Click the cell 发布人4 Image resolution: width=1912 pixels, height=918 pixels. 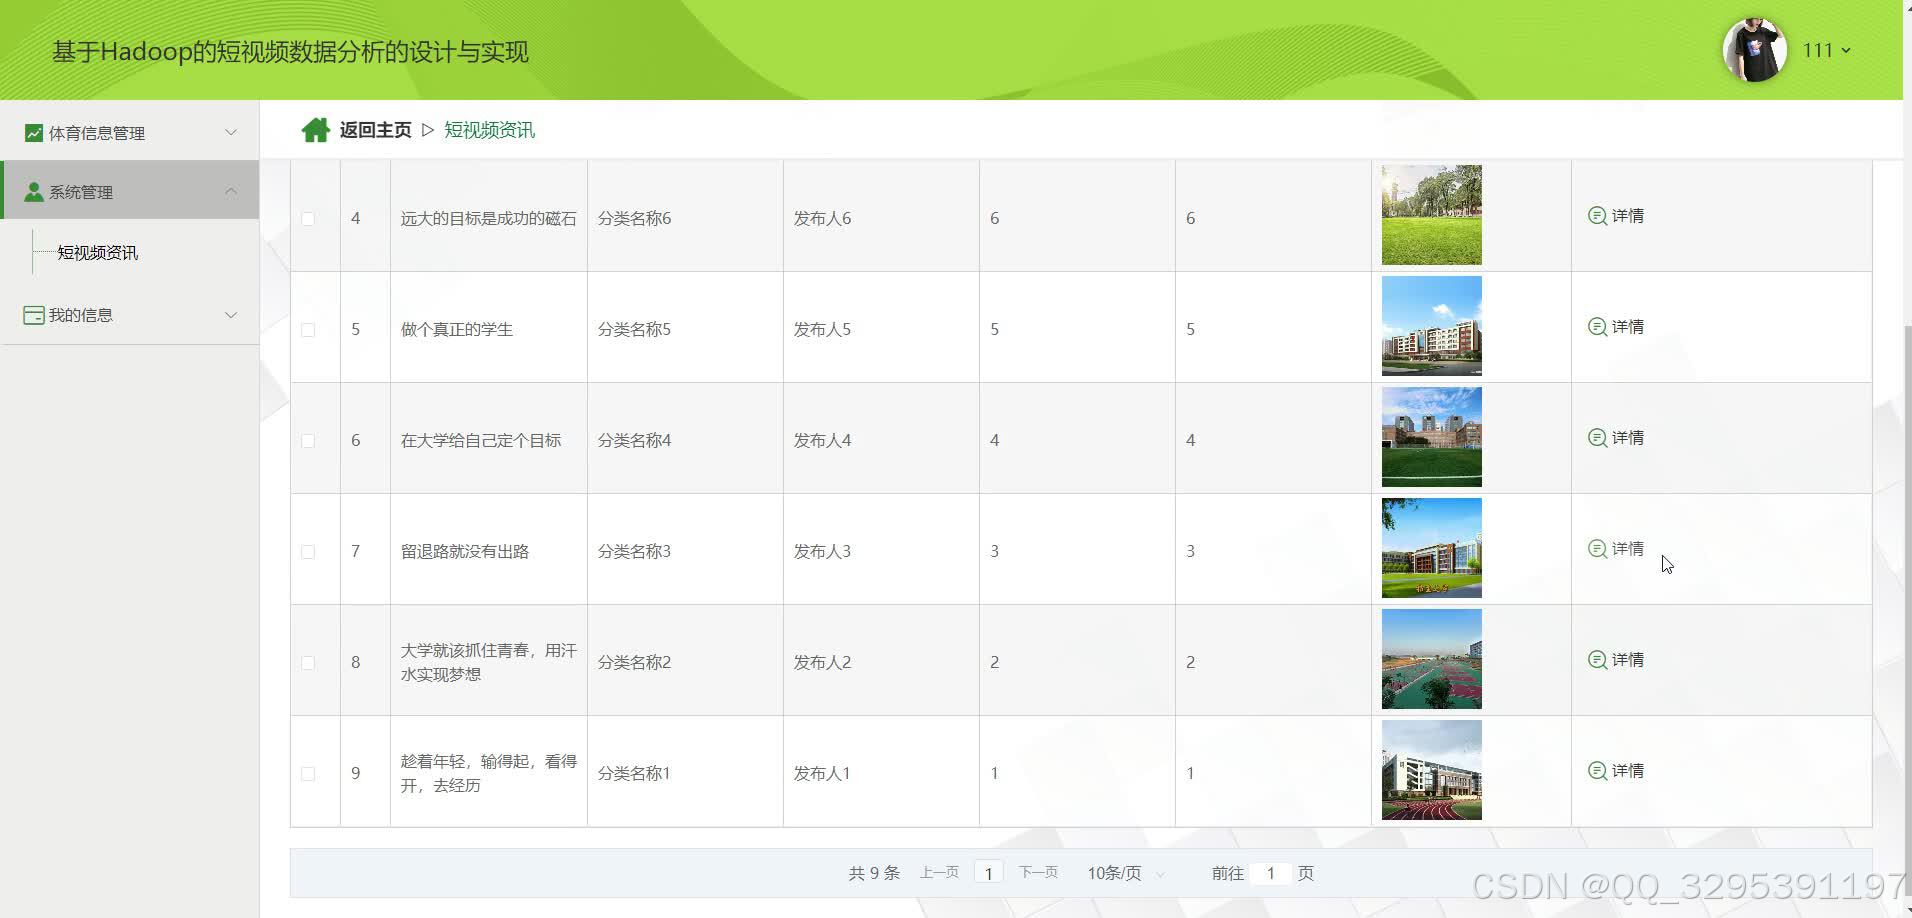pyautogui.click(x=822, y=441)
